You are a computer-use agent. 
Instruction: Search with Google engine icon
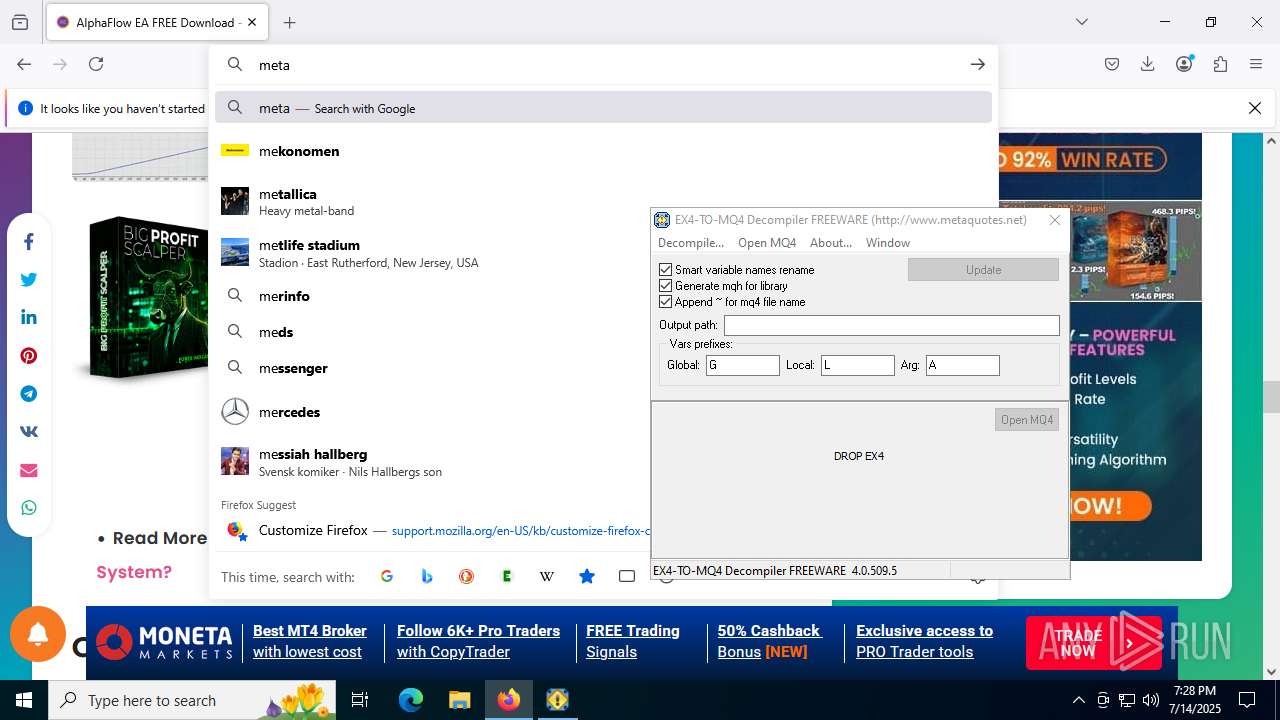[387, 576]
